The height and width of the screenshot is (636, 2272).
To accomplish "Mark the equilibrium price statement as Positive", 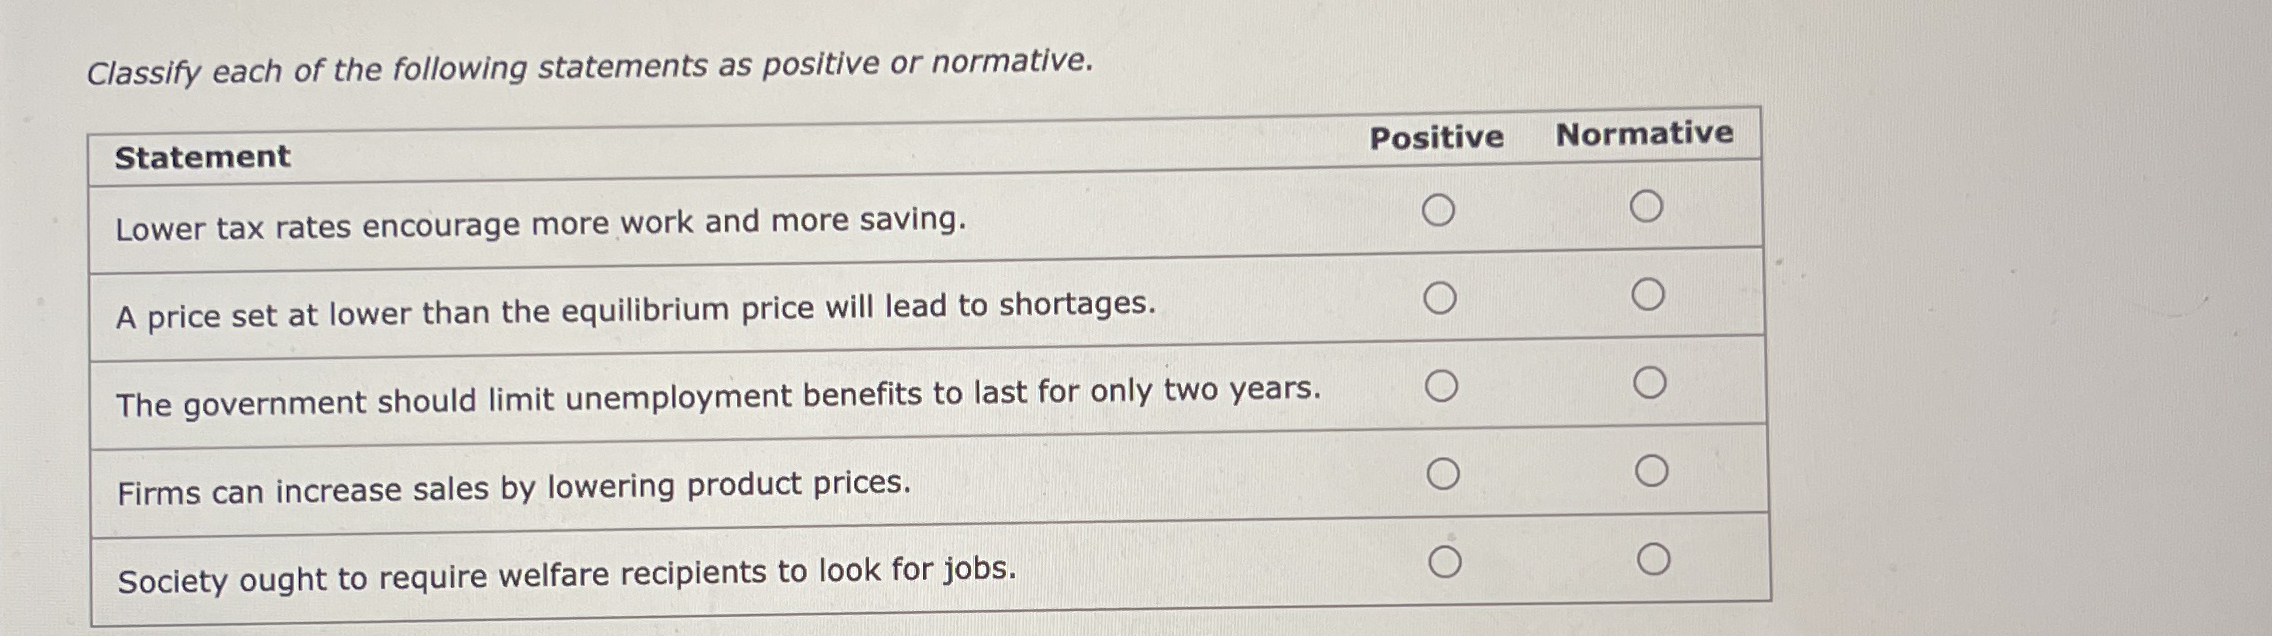I will (1442, 295).
